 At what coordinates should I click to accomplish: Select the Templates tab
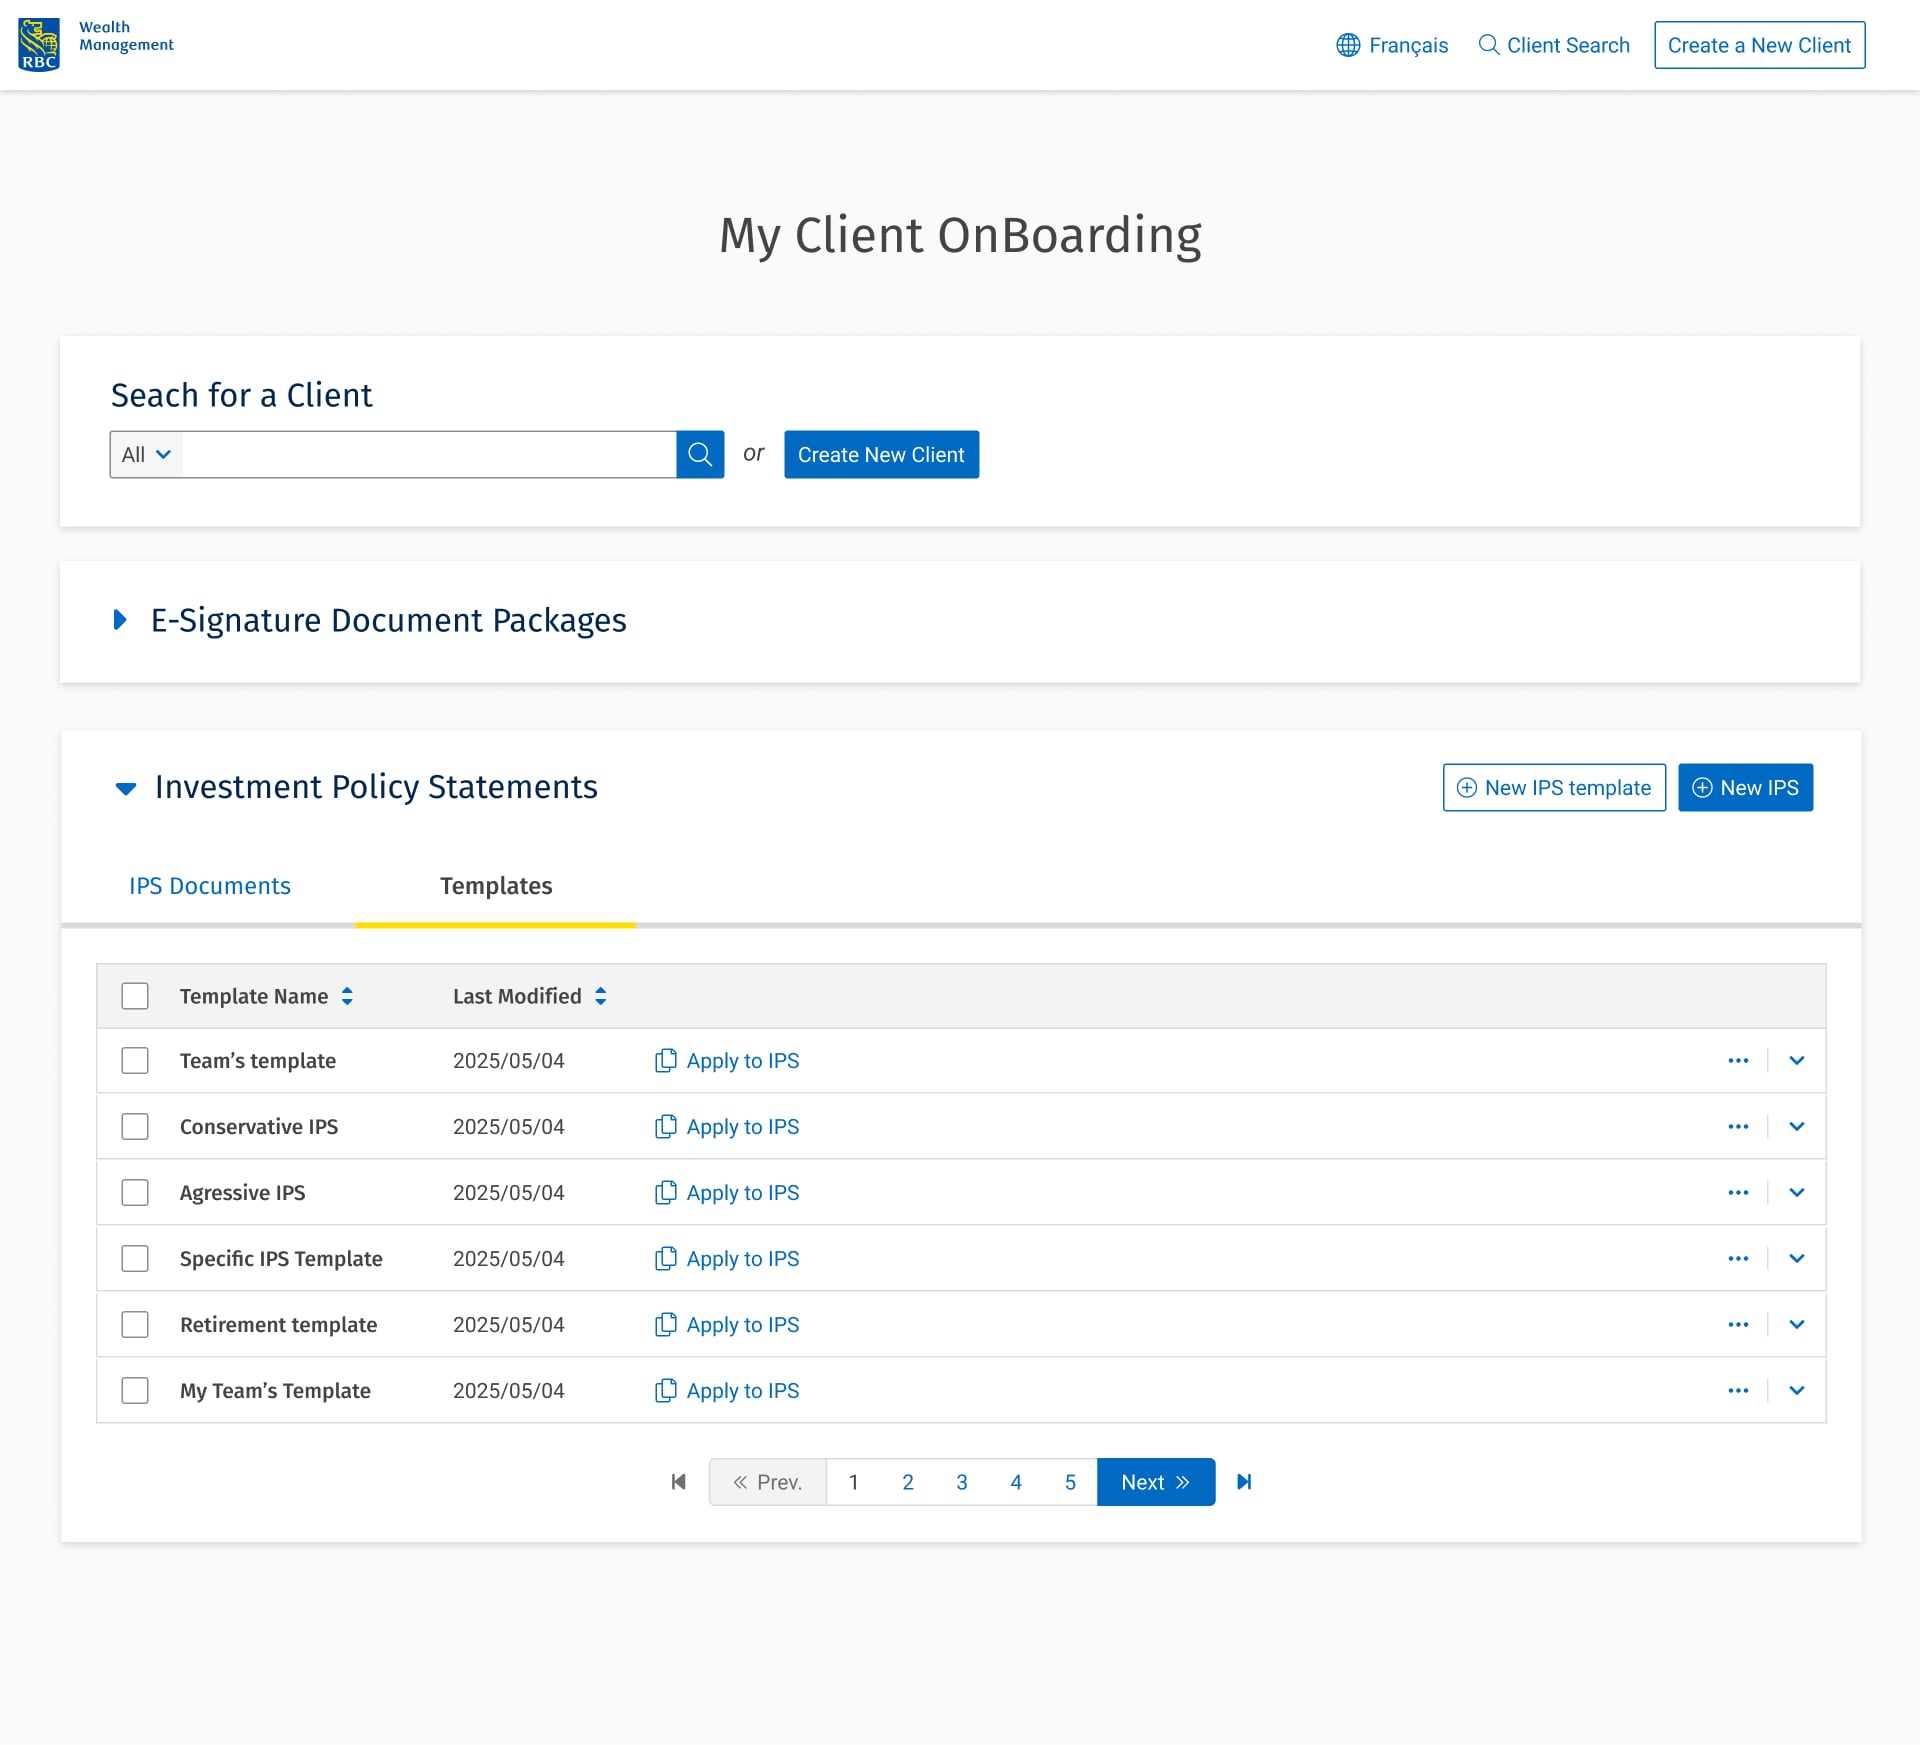click(496, 886)
